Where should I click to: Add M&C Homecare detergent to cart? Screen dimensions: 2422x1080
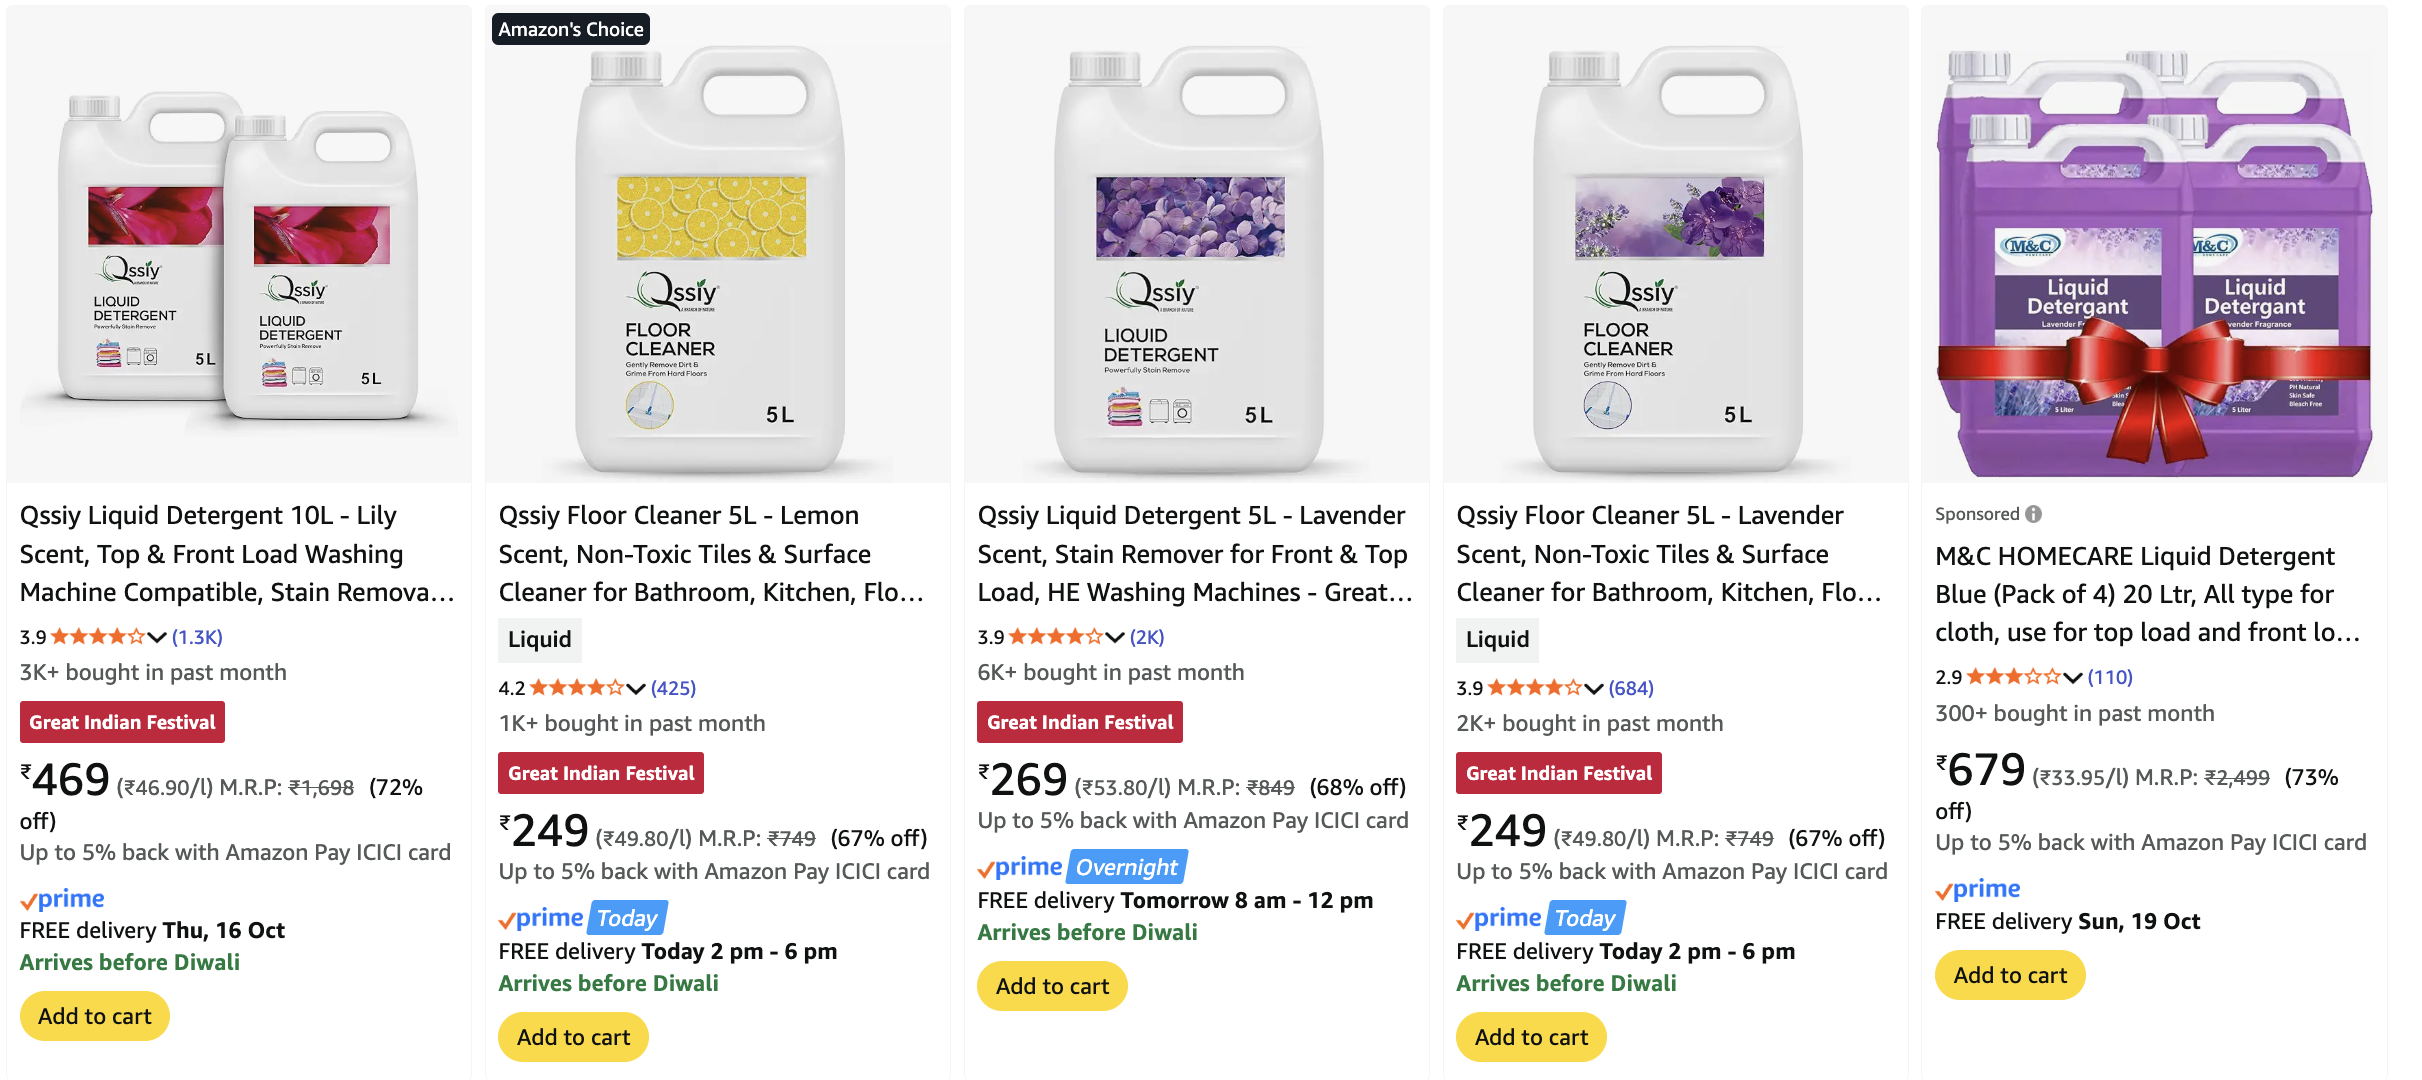pos(2010,975)
